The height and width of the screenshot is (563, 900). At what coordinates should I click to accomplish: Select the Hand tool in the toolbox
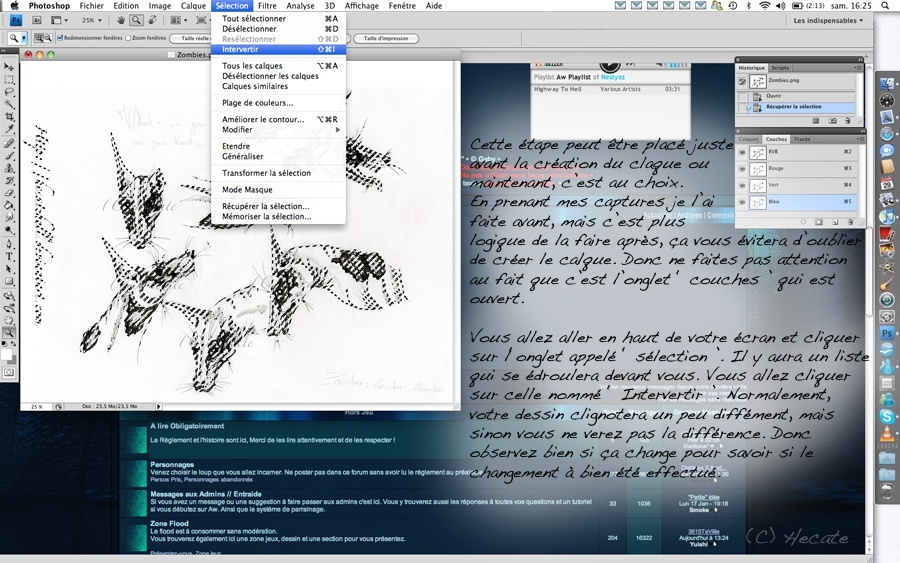click(x=9, y=320)
